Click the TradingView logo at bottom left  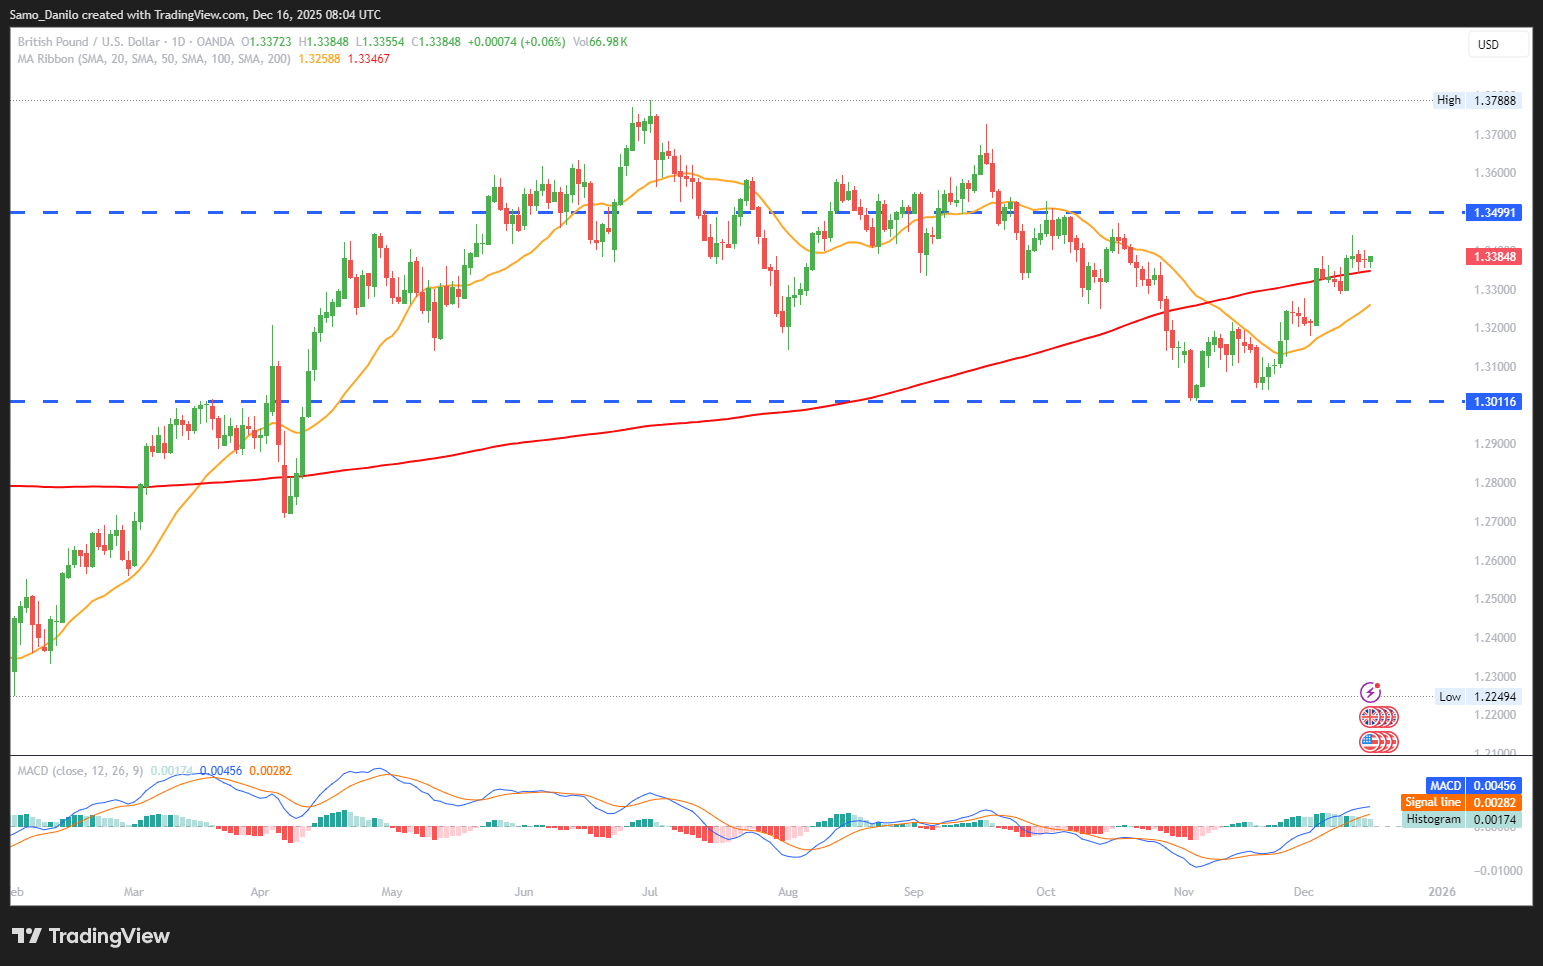tap(91, 936)
